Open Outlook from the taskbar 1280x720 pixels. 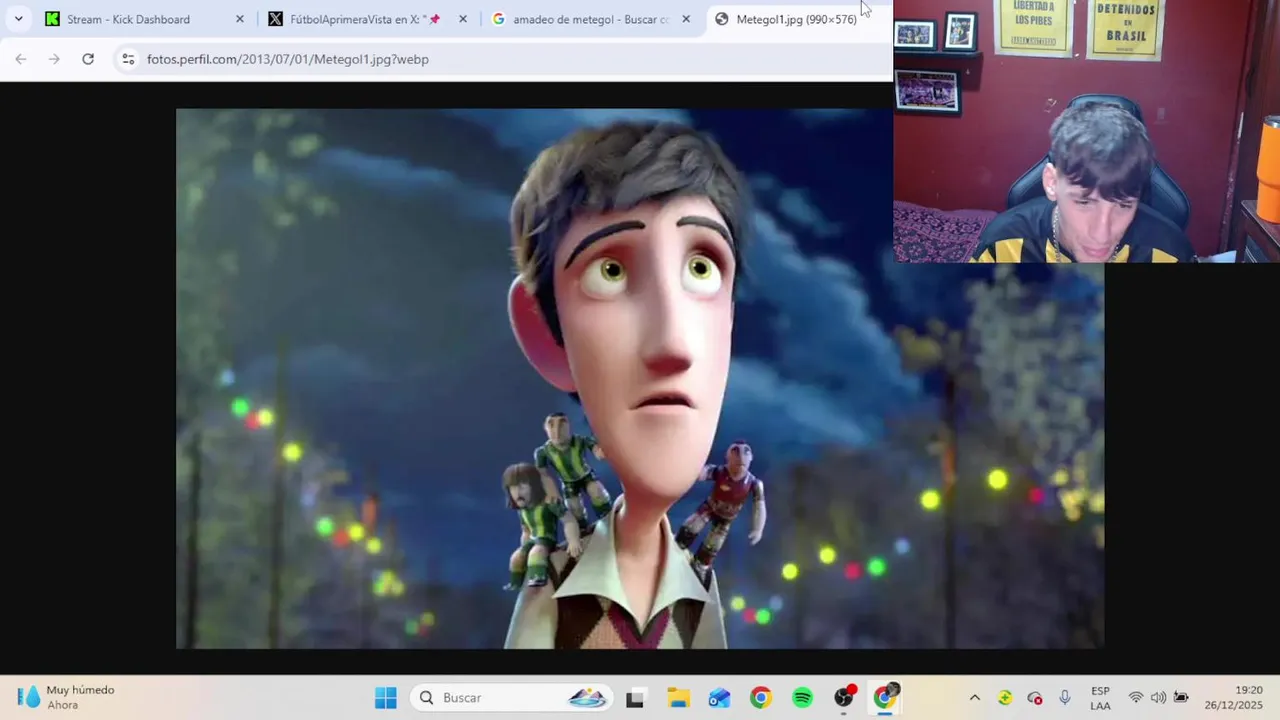[719, 698]
